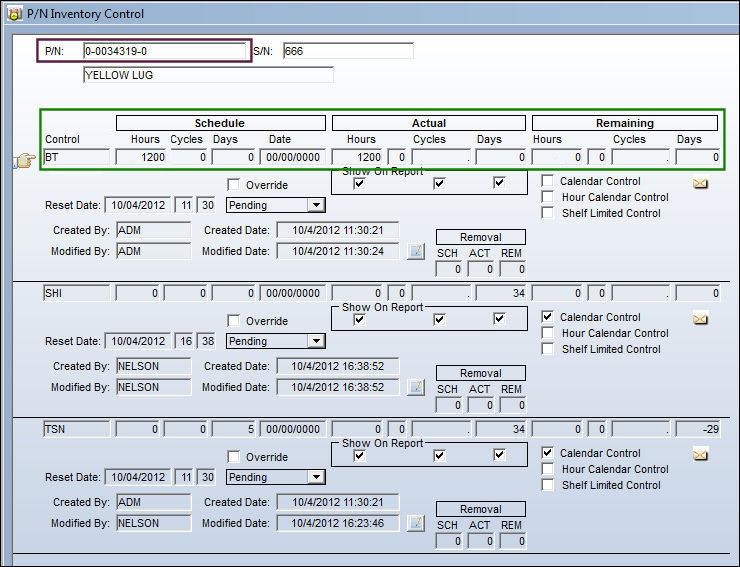Click TSN Schedule Days field showing 5
Image resolution: width=740 pixels, height=567 pixels.
[234, 429]
